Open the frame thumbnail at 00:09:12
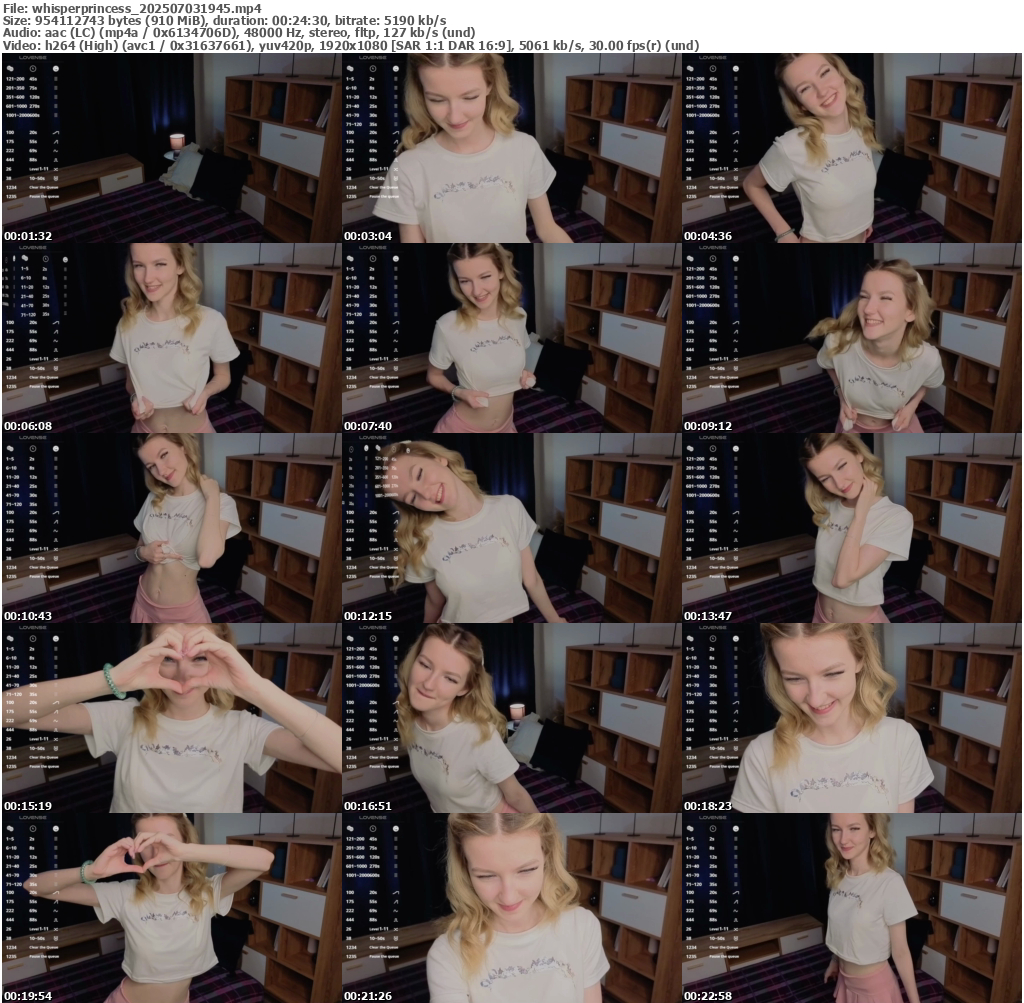This screenshot has height=1003, width=1024. point(852,338)
